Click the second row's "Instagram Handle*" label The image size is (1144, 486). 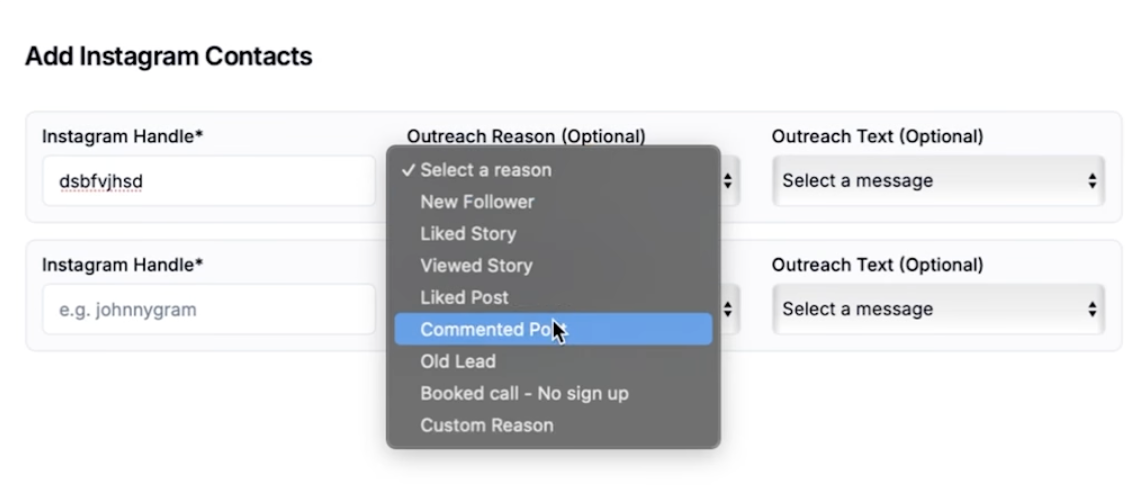point(123,265)
